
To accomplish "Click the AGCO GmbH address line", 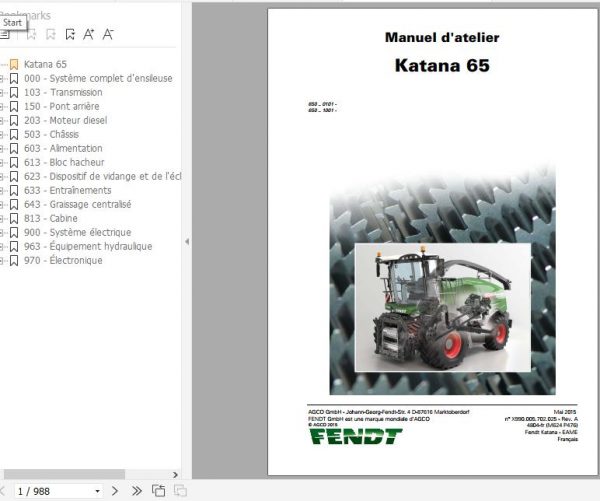I will [x=388, y=412].
